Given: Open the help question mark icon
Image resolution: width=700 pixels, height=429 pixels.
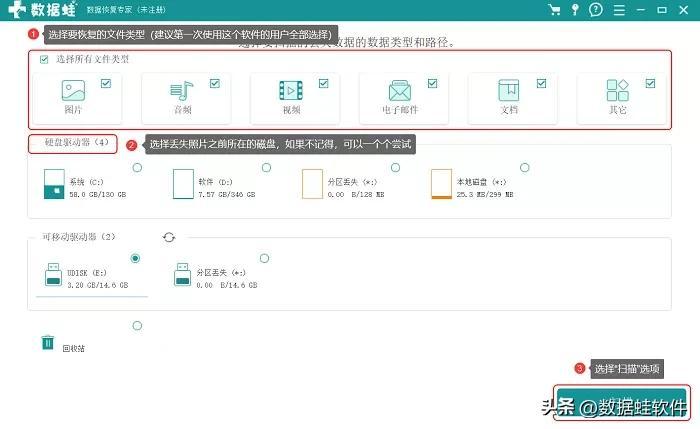Looking at the screenshot, I should coord(596,9).
